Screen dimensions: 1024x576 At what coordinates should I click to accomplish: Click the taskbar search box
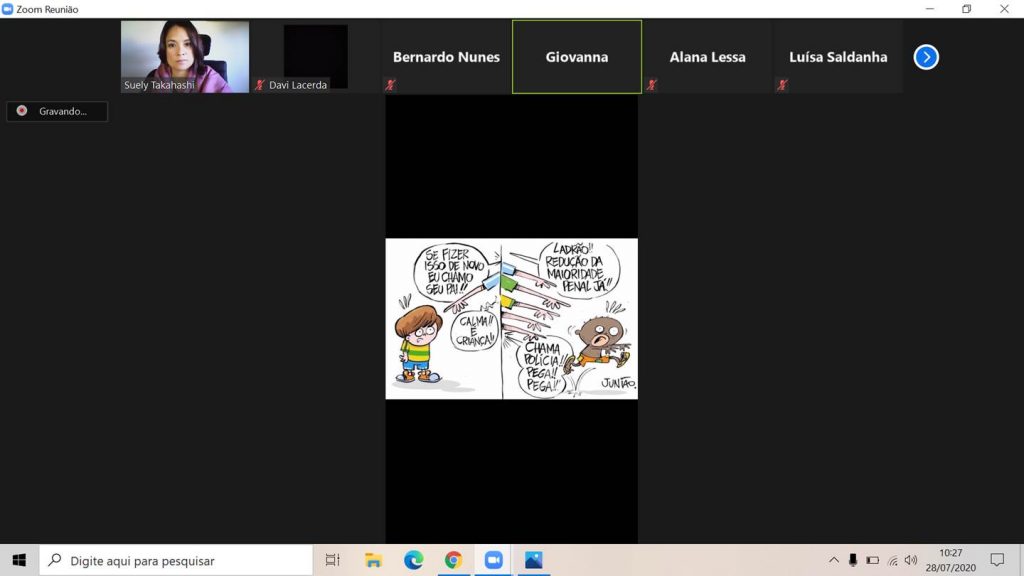176,560
